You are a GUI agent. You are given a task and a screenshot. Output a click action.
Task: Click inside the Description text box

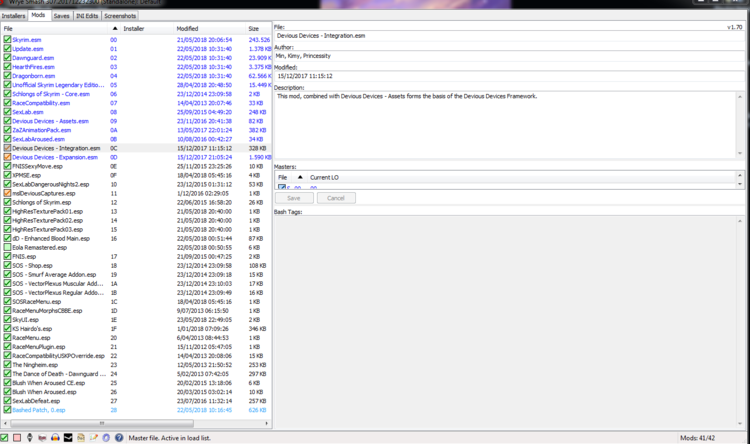pos(505,125)
